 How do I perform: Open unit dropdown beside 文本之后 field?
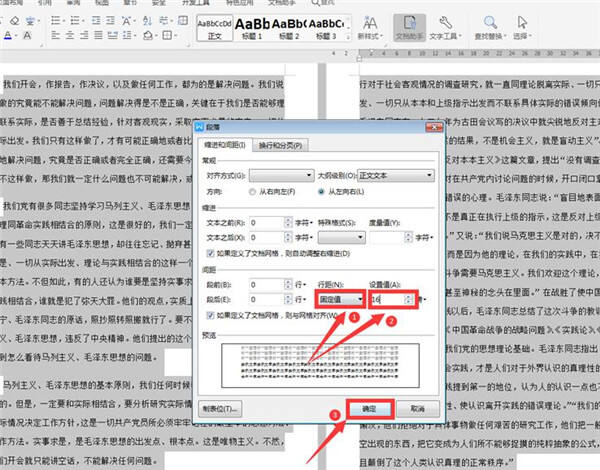click(304, 237)
